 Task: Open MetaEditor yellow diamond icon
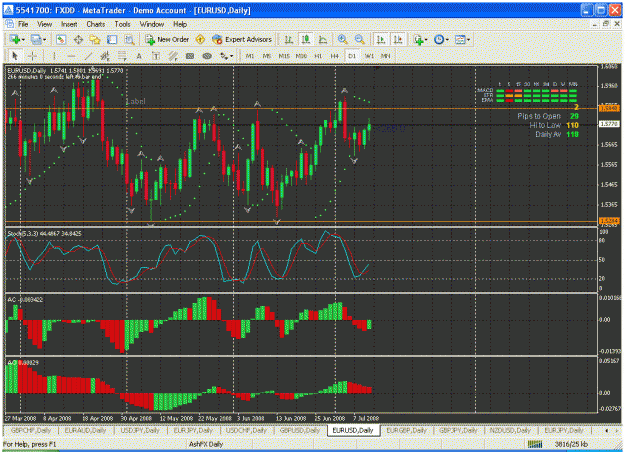click(200, 39)
